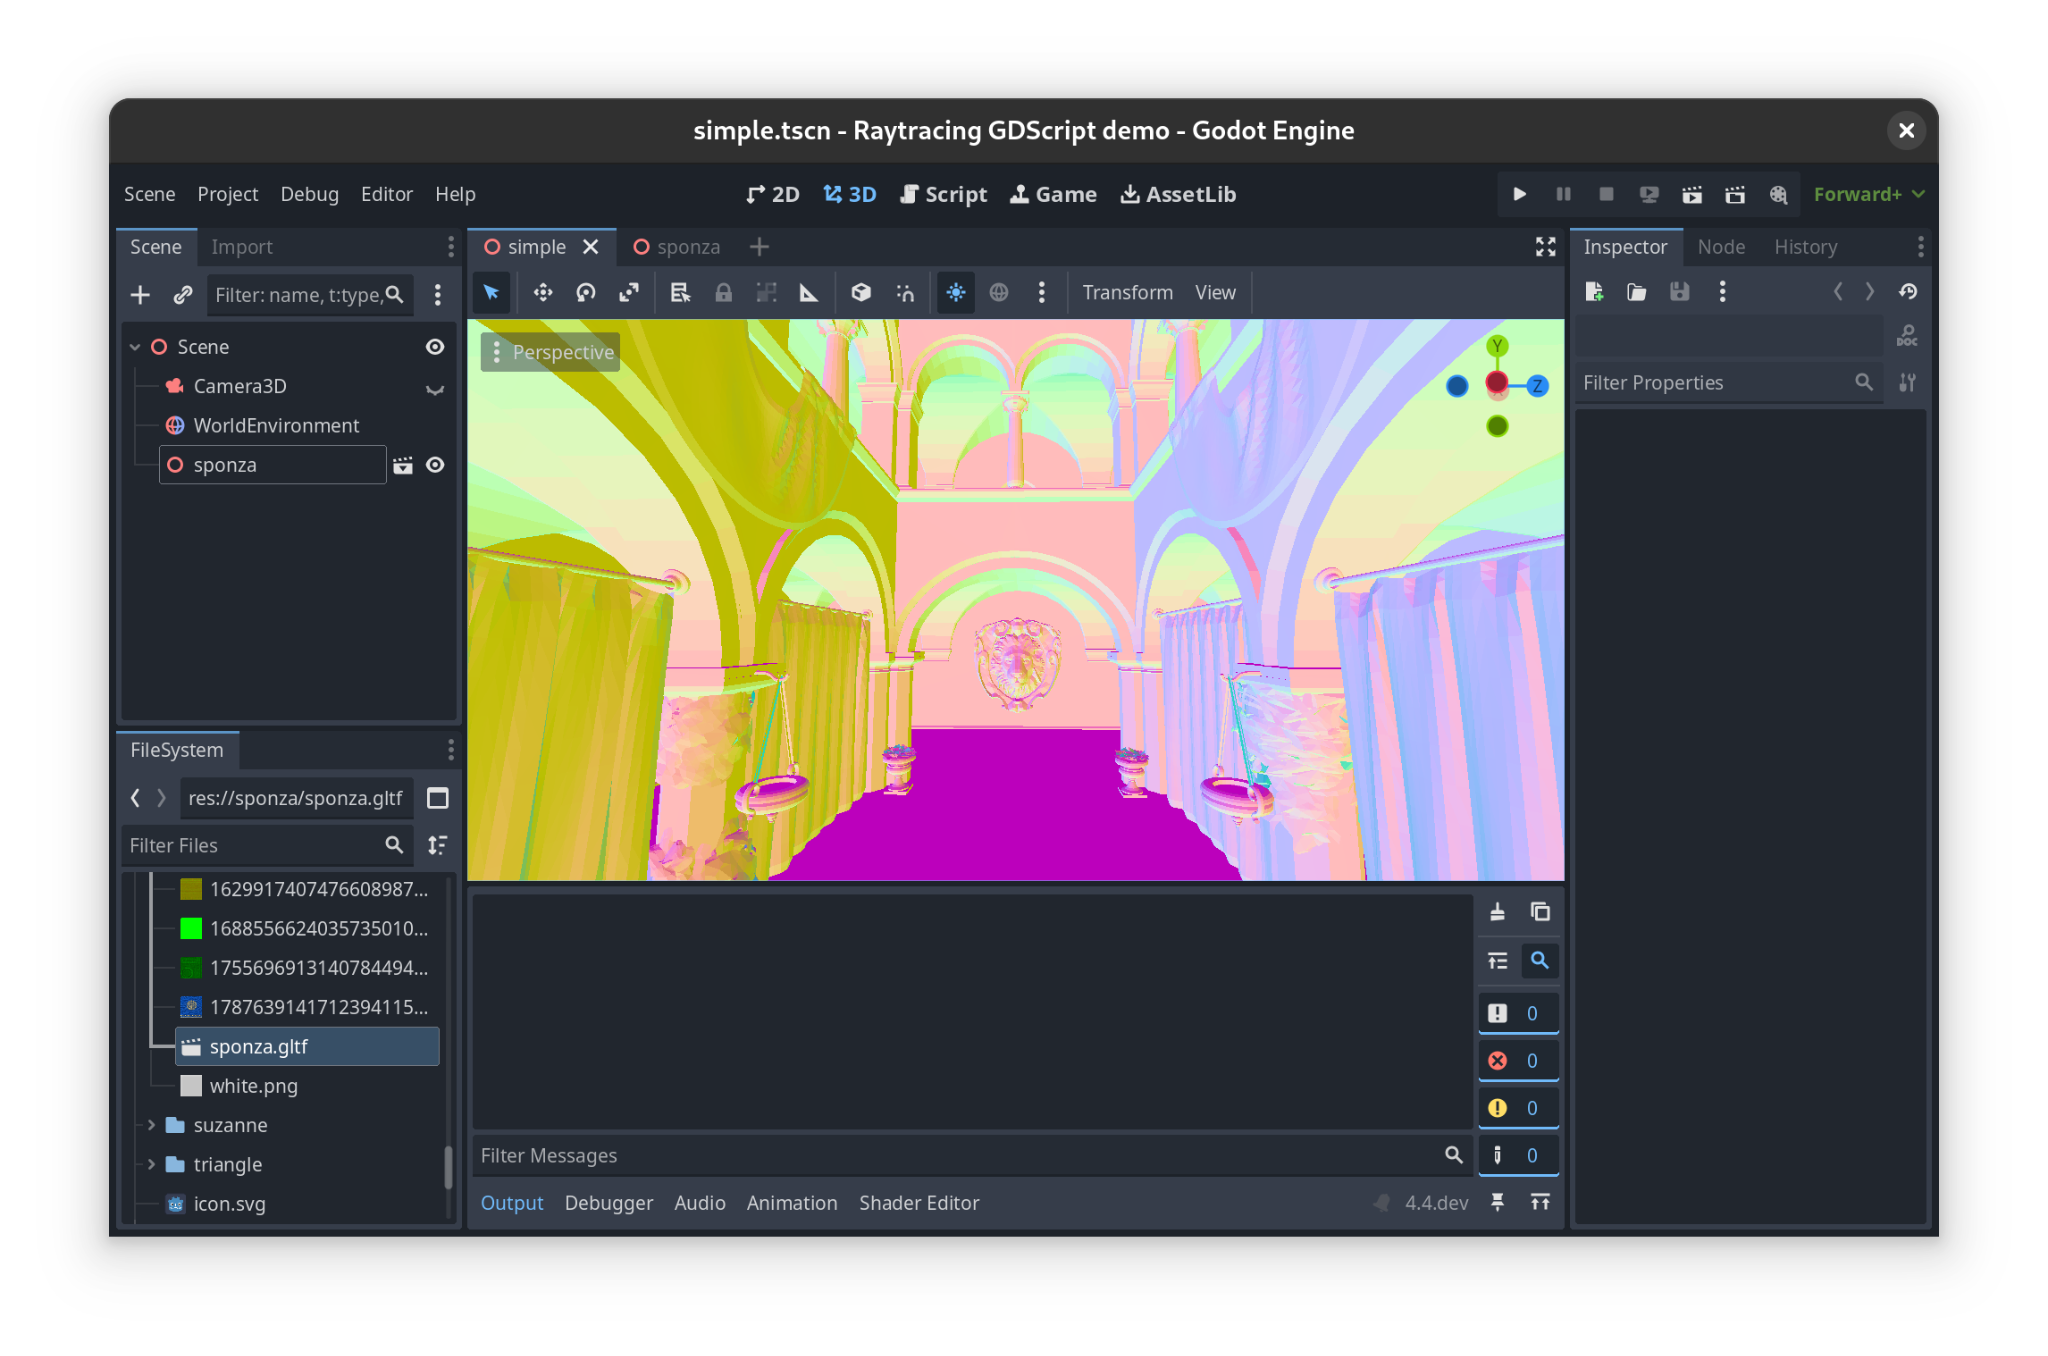The image size is (2048, 1356).
Task: Open the Project menu
Action: pos(227,194)
